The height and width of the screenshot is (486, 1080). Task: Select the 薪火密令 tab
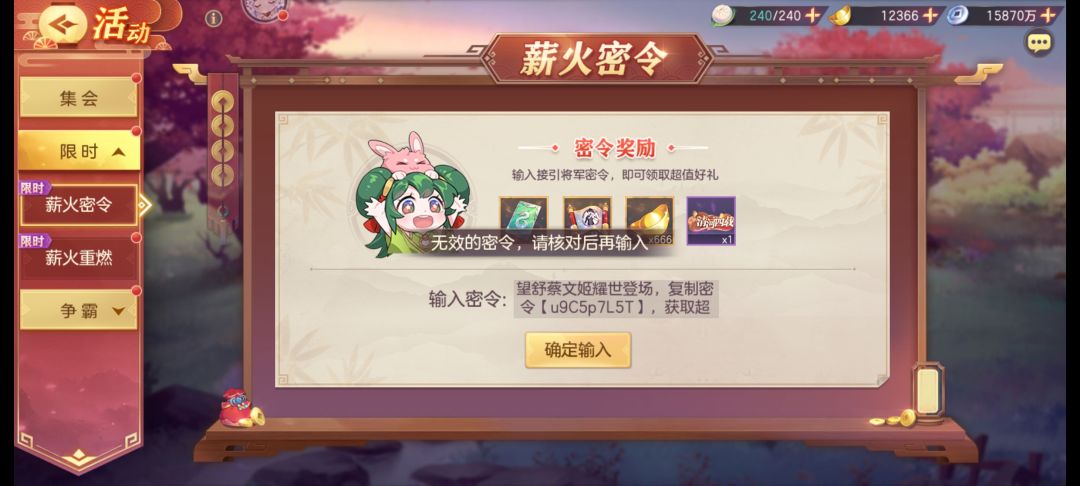[x=79, y=204]
